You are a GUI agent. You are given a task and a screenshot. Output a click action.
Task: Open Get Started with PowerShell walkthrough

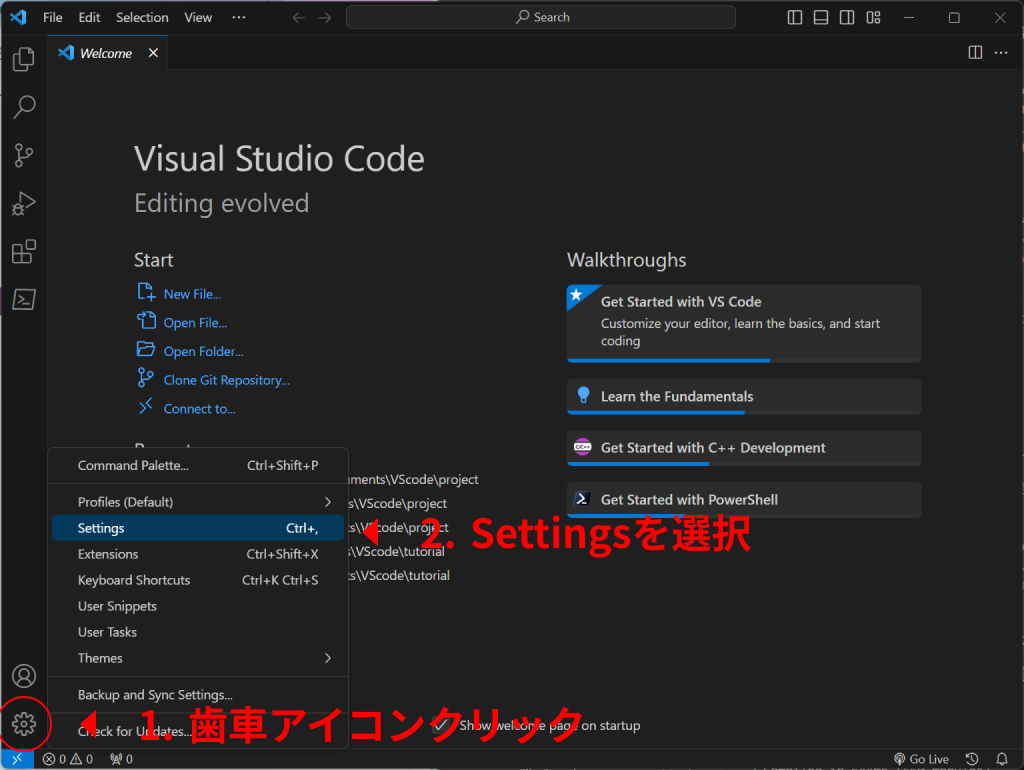(x=744, y=500)
